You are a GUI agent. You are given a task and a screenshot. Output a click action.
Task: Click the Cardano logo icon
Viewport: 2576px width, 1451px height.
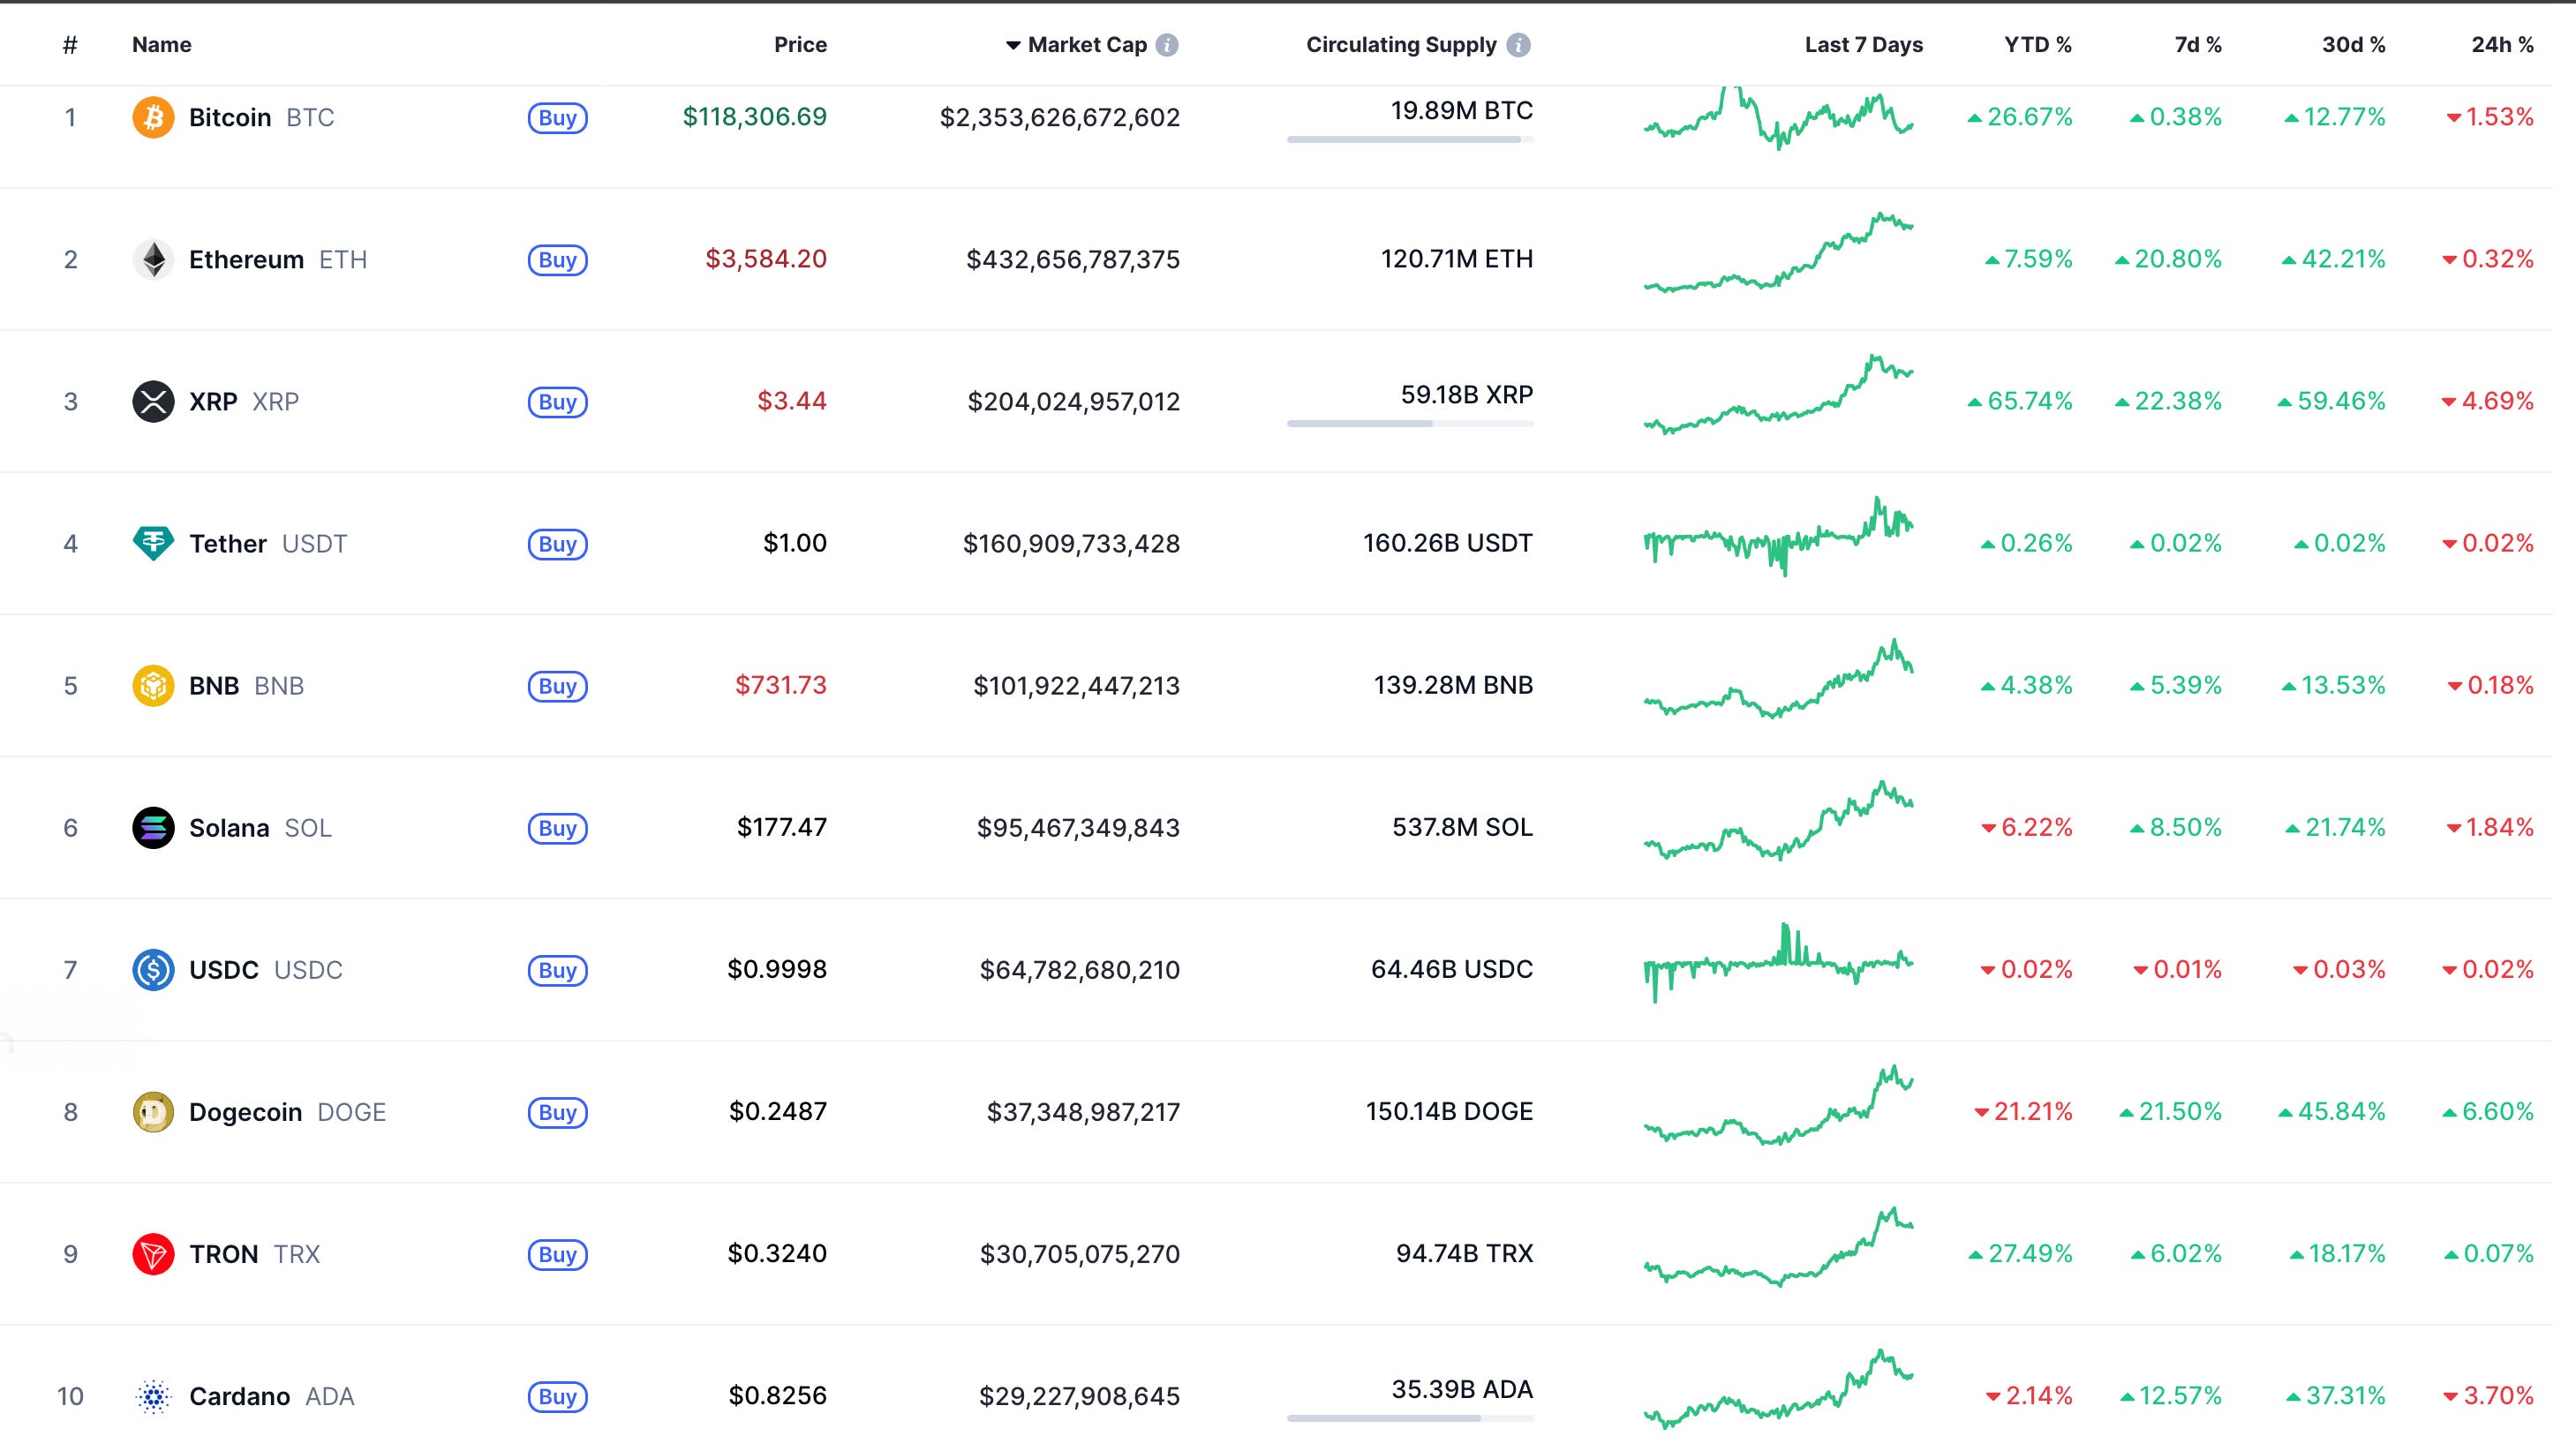click(x=153, y=1396)
